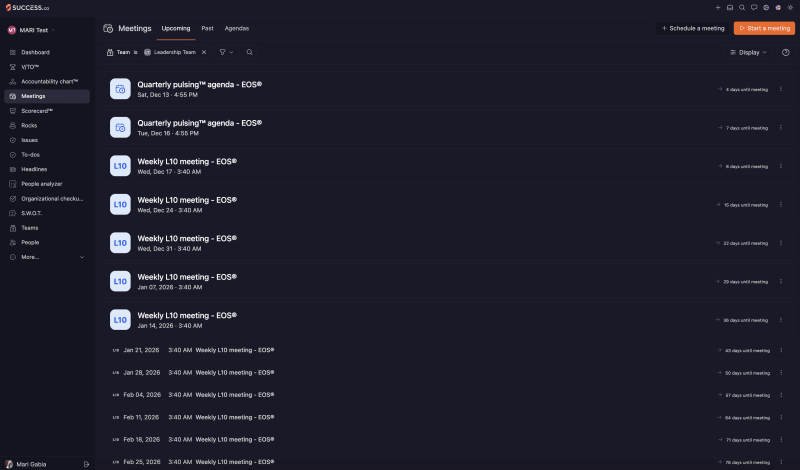This screenshot has height=470, width=800.
Task: Open the chat messages icon at top
Action: pos(754,8)
